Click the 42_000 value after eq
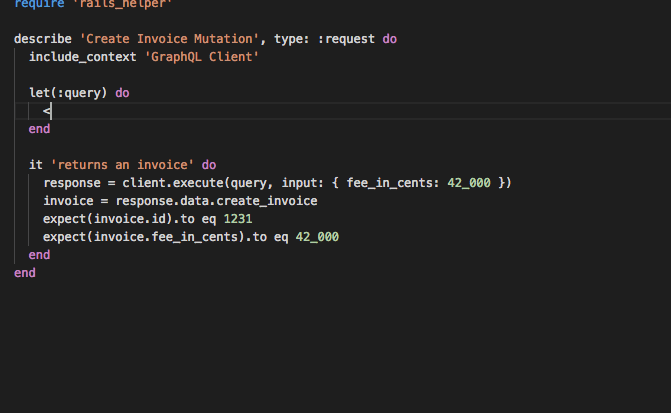This screenshot has height=413, width=671. click(317, 237)
